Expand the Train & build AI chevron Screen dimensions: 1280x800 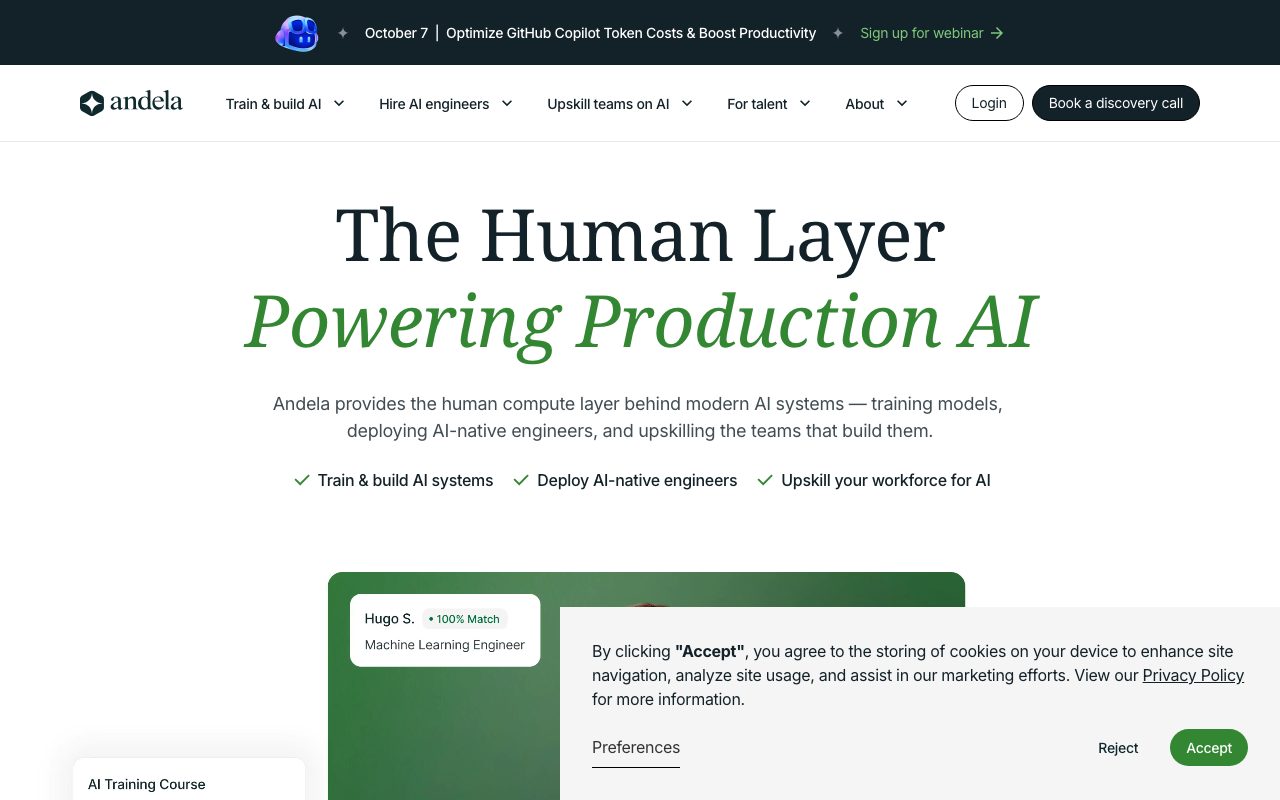[339, 103]
